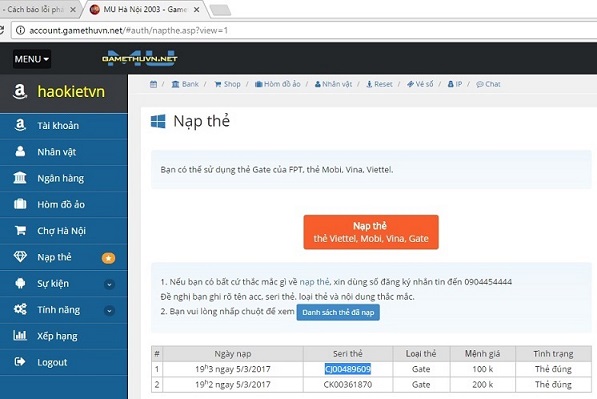Open a new browser tab

point(221,10)
